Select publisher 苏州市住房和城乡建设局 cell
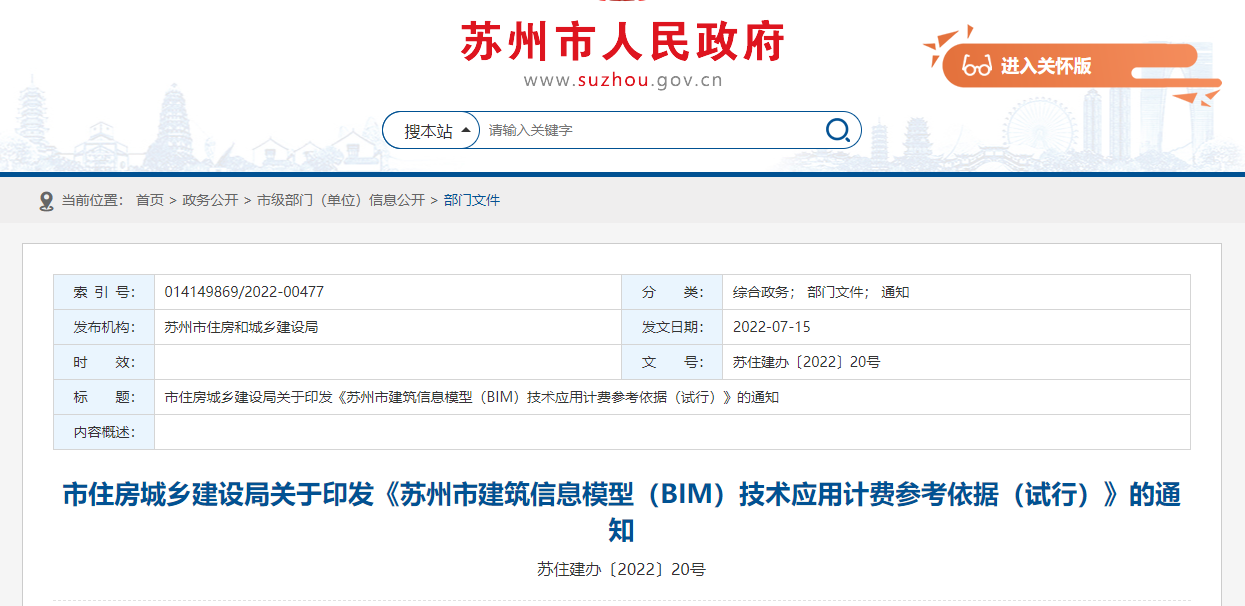 388,327
